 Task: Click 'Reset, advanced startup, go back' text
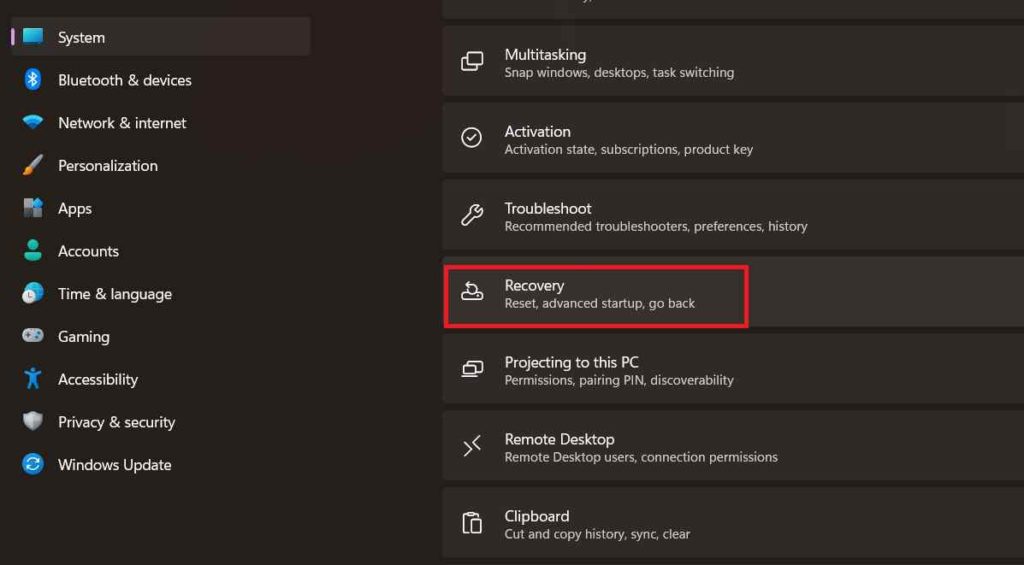click(x=600, y=304)
